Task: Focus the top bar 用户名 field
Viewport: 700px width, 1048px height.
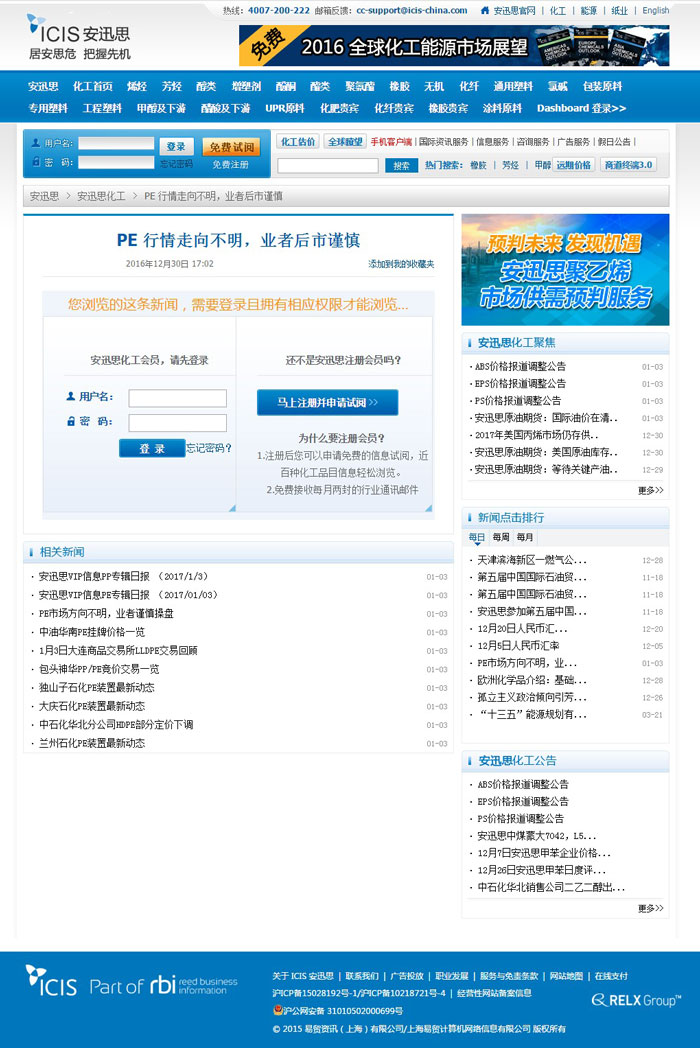Action: tap(116, 144)
